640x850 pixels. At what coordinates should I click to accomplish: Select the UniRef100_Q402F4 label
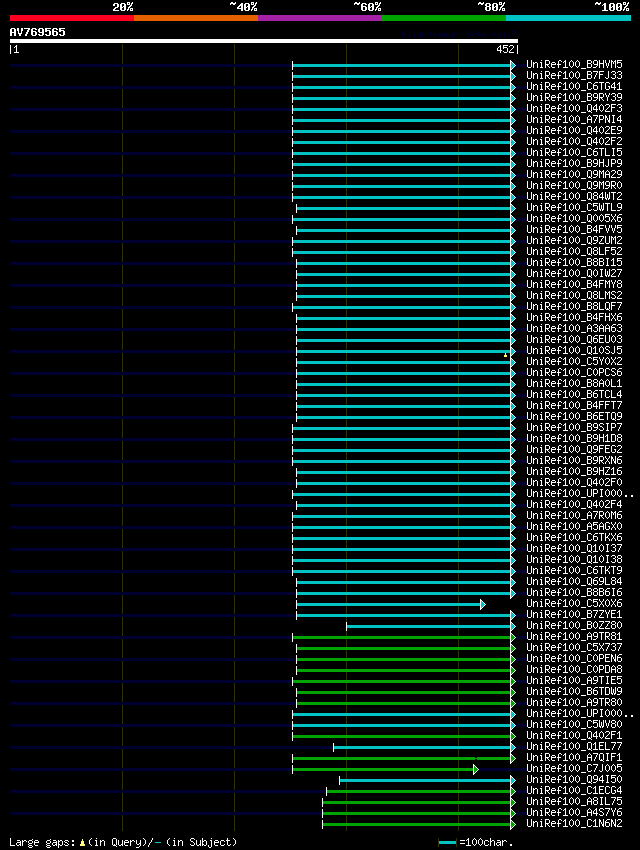[574, 504]
